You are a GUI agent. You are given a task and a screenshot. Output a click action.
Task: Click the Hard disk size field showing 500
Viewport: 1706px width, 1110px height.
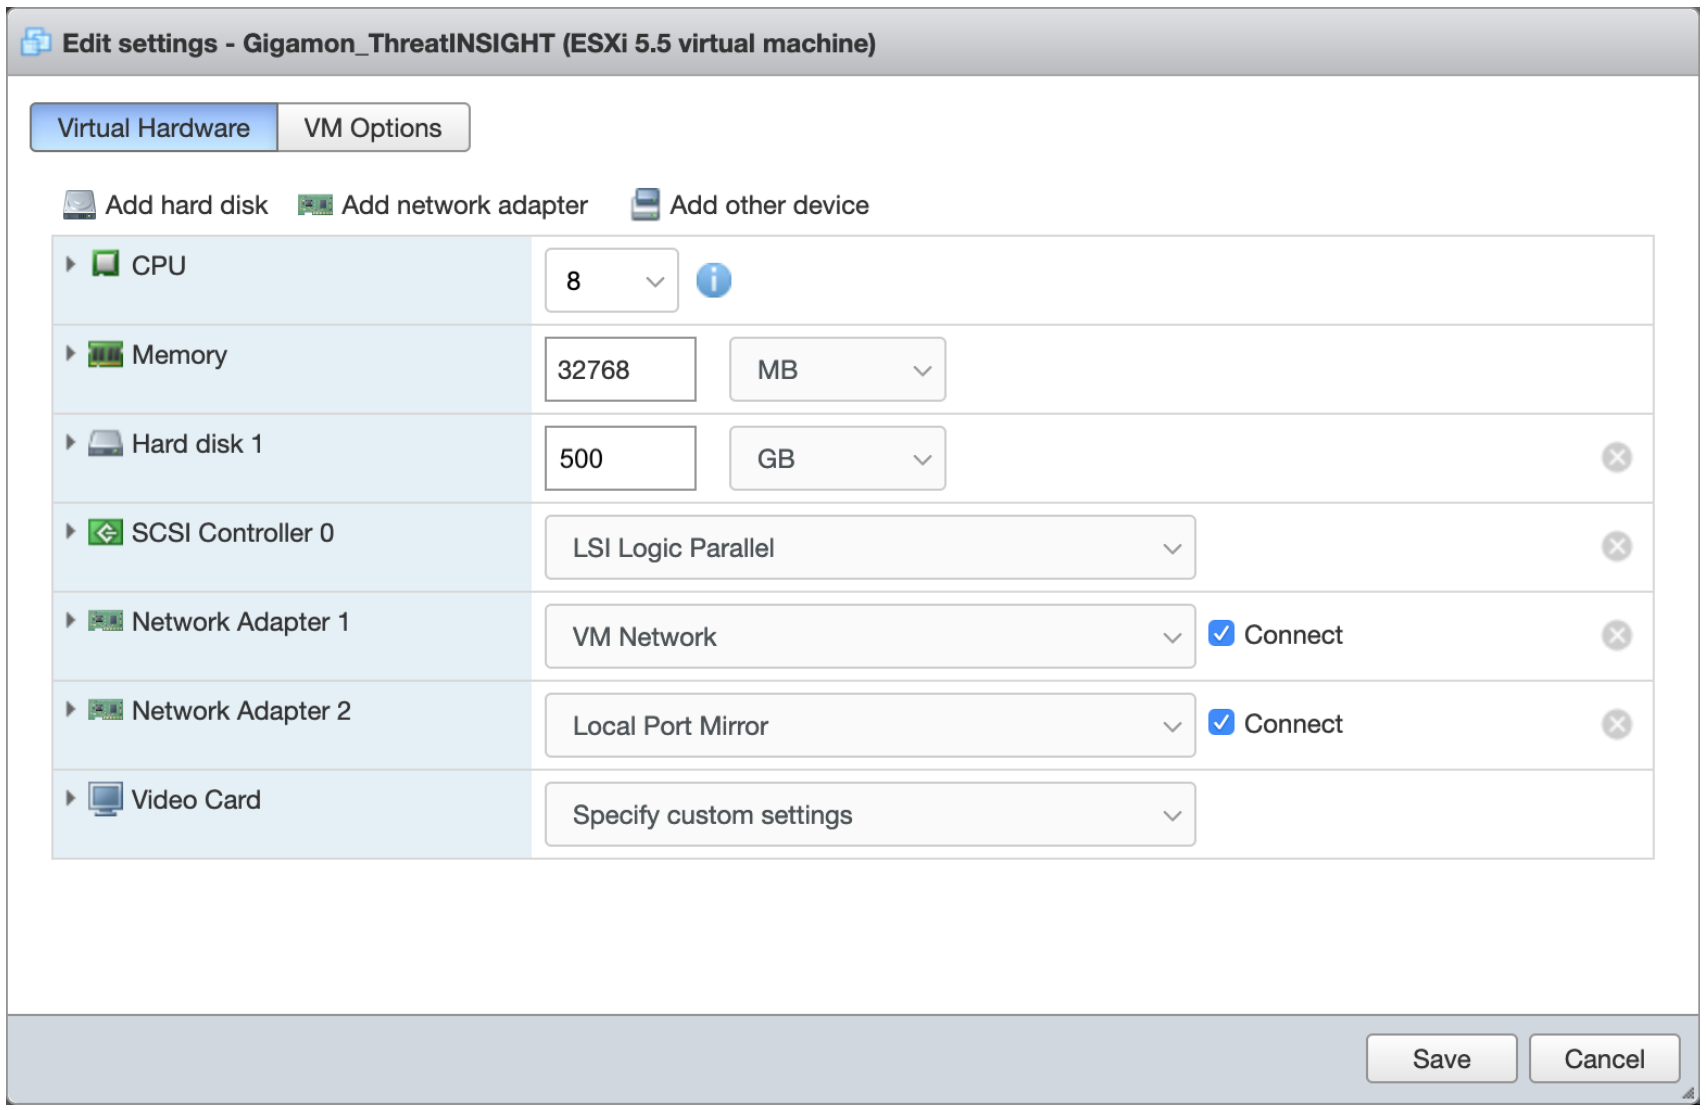(x=620, y=458)
